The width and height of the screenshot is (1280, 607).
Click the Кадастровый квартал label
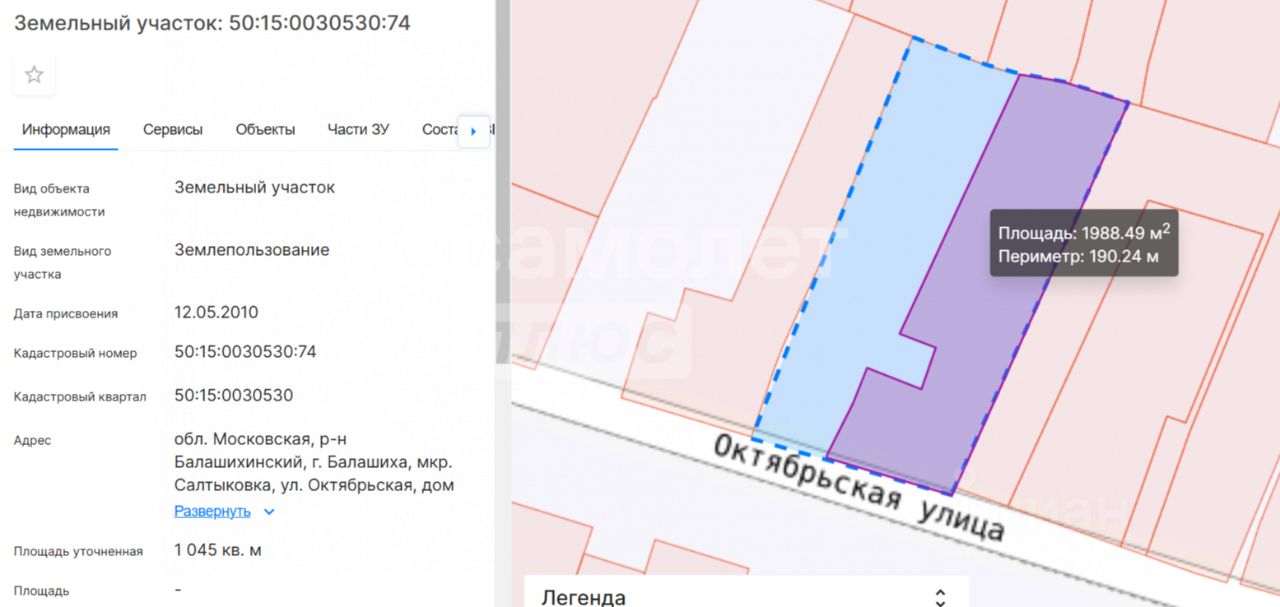(80, 397)
